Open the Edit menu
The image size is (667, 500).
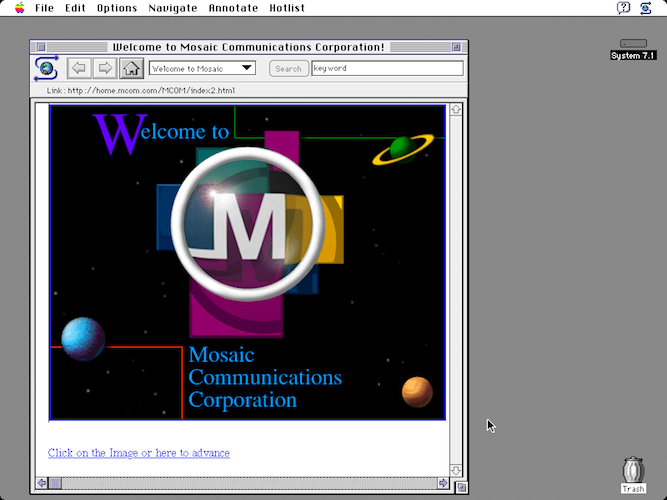75,8
